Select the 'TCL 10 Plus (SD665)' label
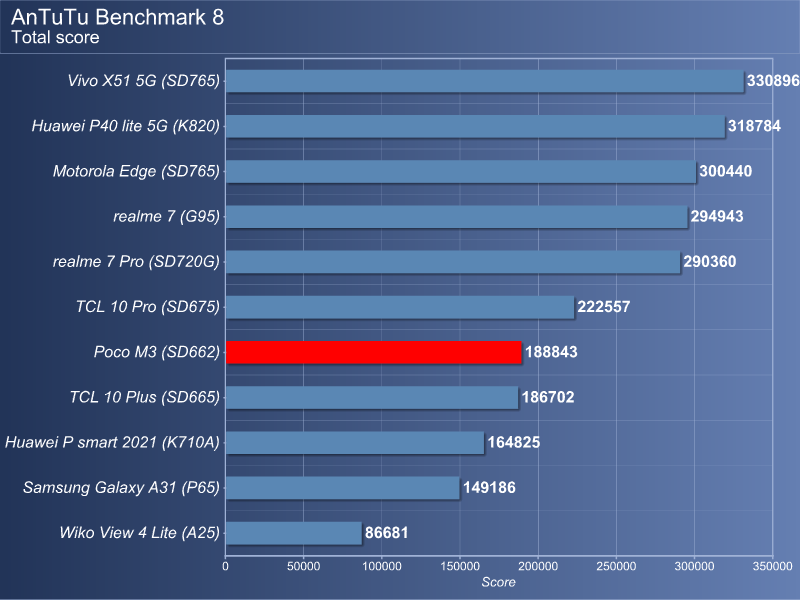This screenshot has height=600, width=800. point(145,397)
